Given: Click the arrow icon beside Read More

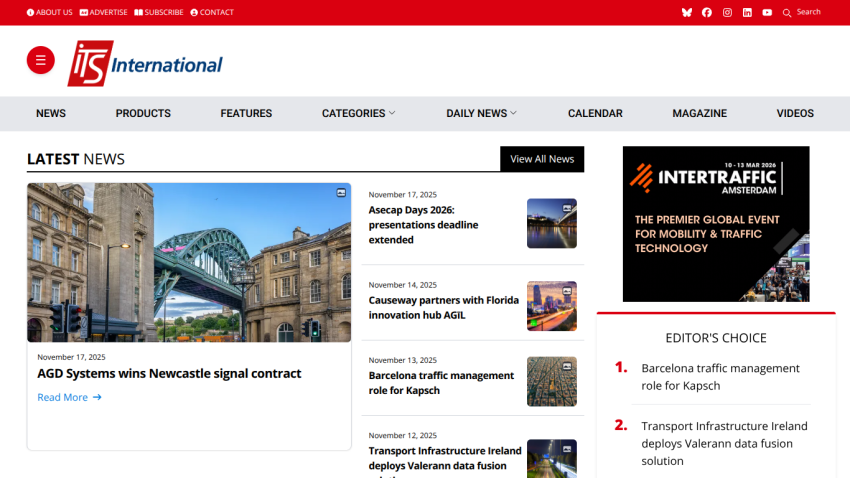Looking at the screenshot, I should tap(97, 397).
